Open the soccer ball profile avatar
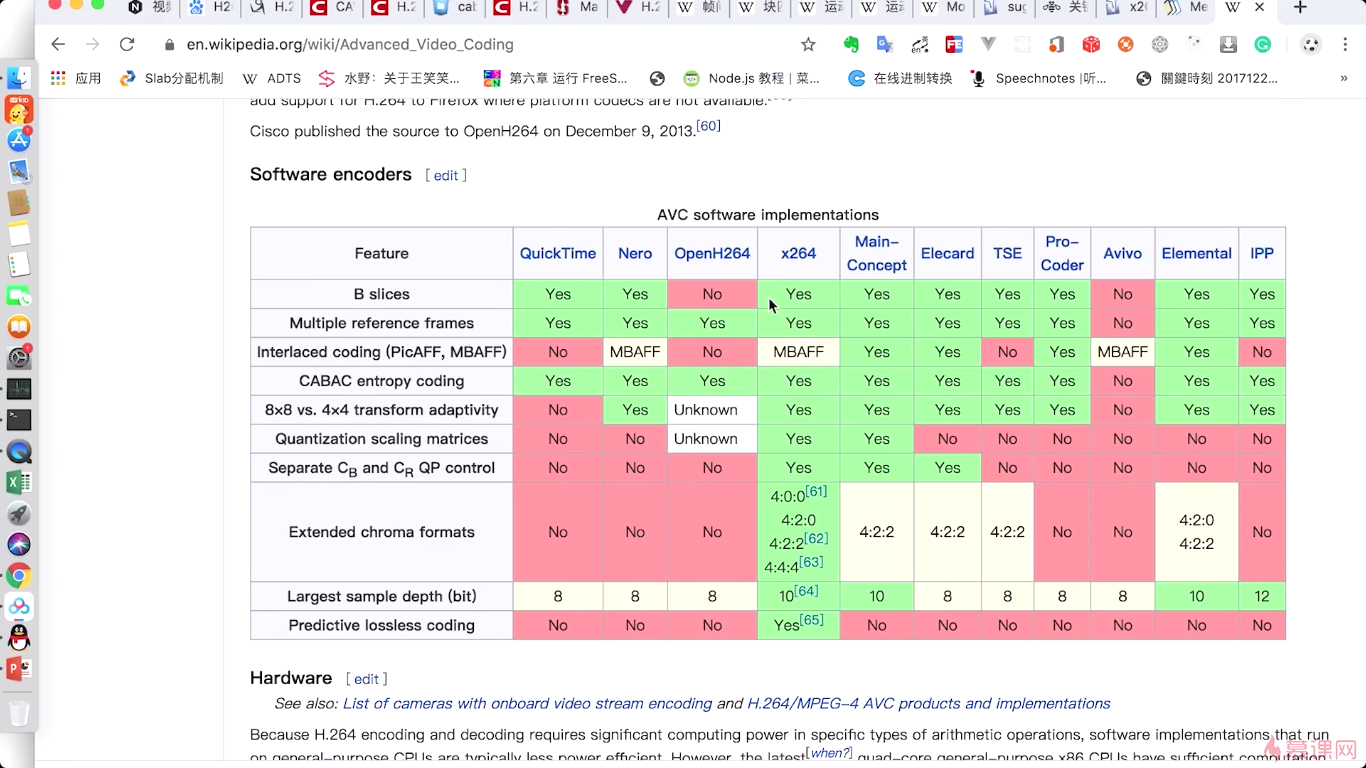1366x768 pixels. point(1310,44)
